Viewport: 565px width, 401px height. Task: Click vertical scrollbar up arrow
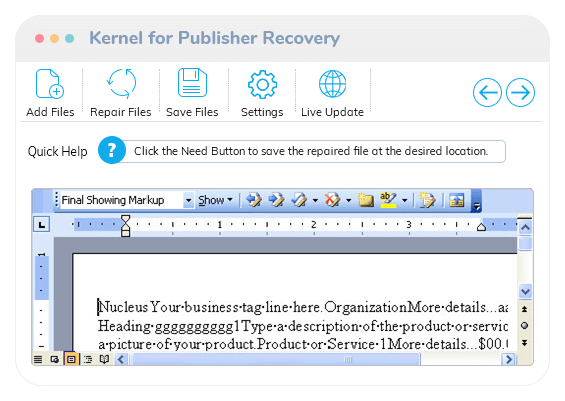tap(525, 227)
